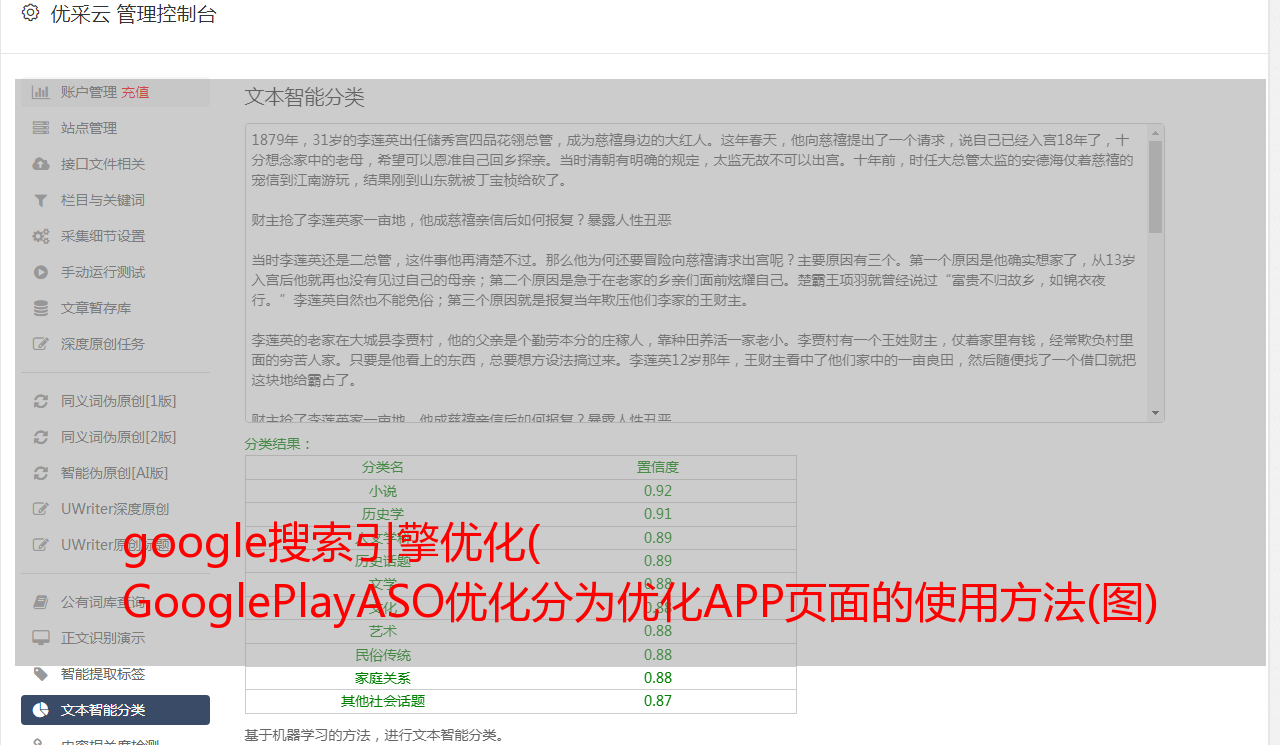The image size is (1280, 745).
Task: Click the play icon for 手动运行测试
Action: coord(40,272)
